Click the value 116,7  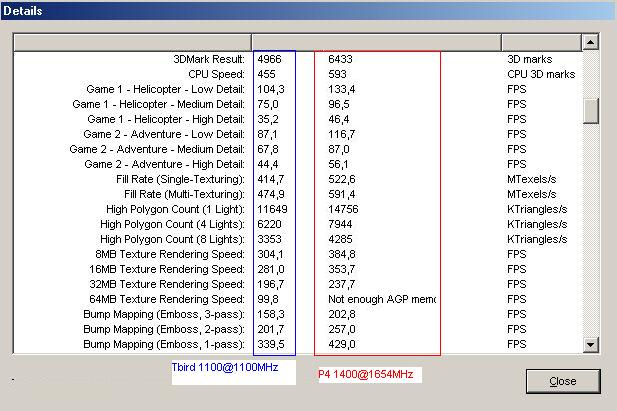pos(342,134)
